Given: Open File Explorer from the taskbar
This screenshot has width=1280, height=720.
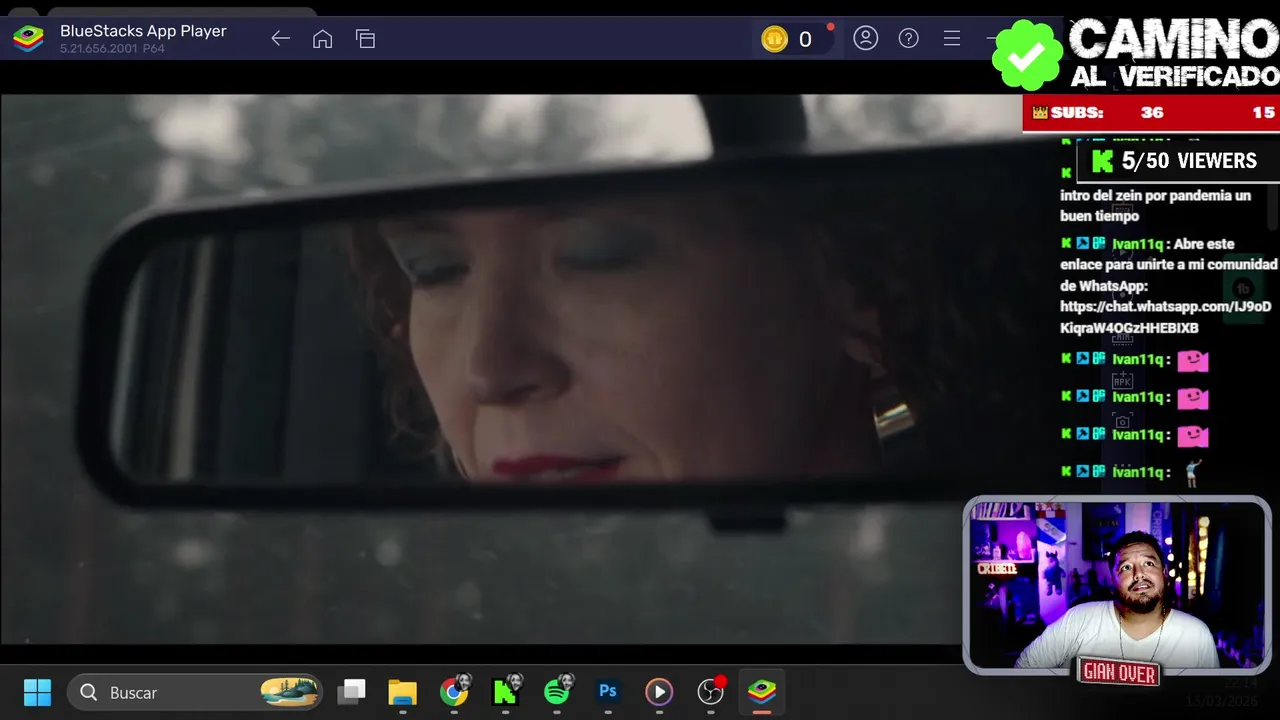Looking at the screenshot, I should click(402, 692).
